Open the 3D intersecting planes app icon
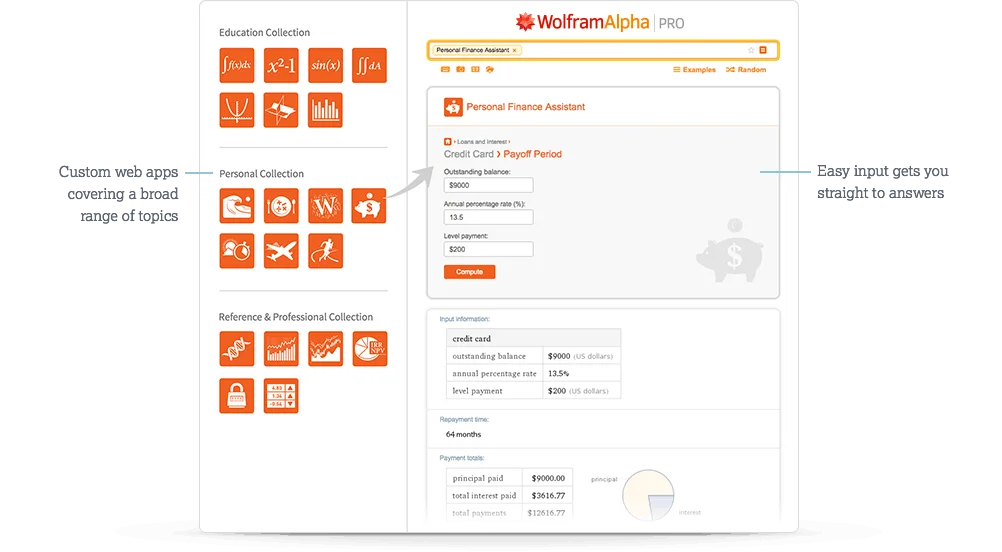This screenshot has width=1002, height=552. (x=281, y=110)
